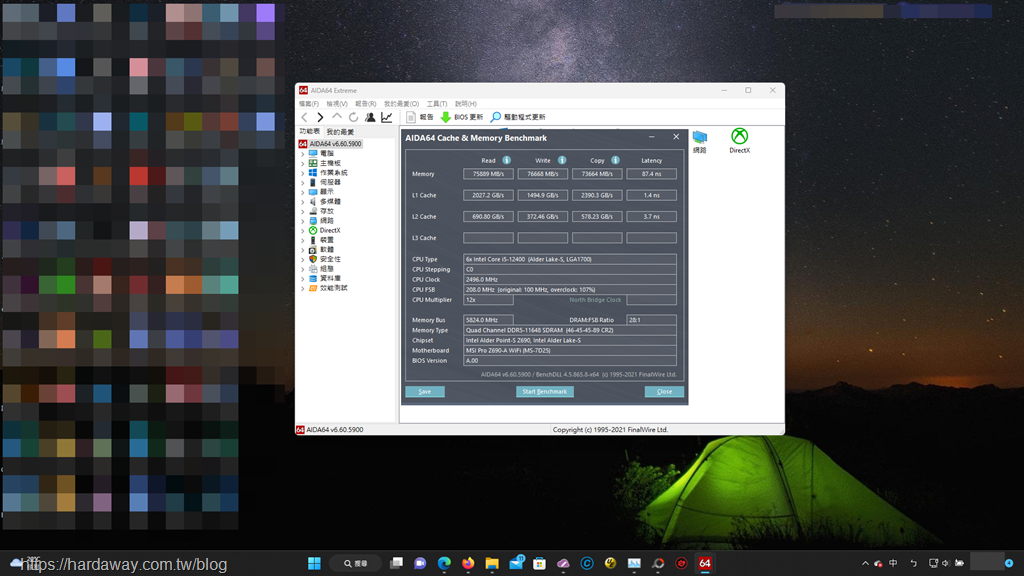Screen dimensions: 1024x576
Task: Click the BIOS 更新 green arrow button
Action: [x=462, y=117]
